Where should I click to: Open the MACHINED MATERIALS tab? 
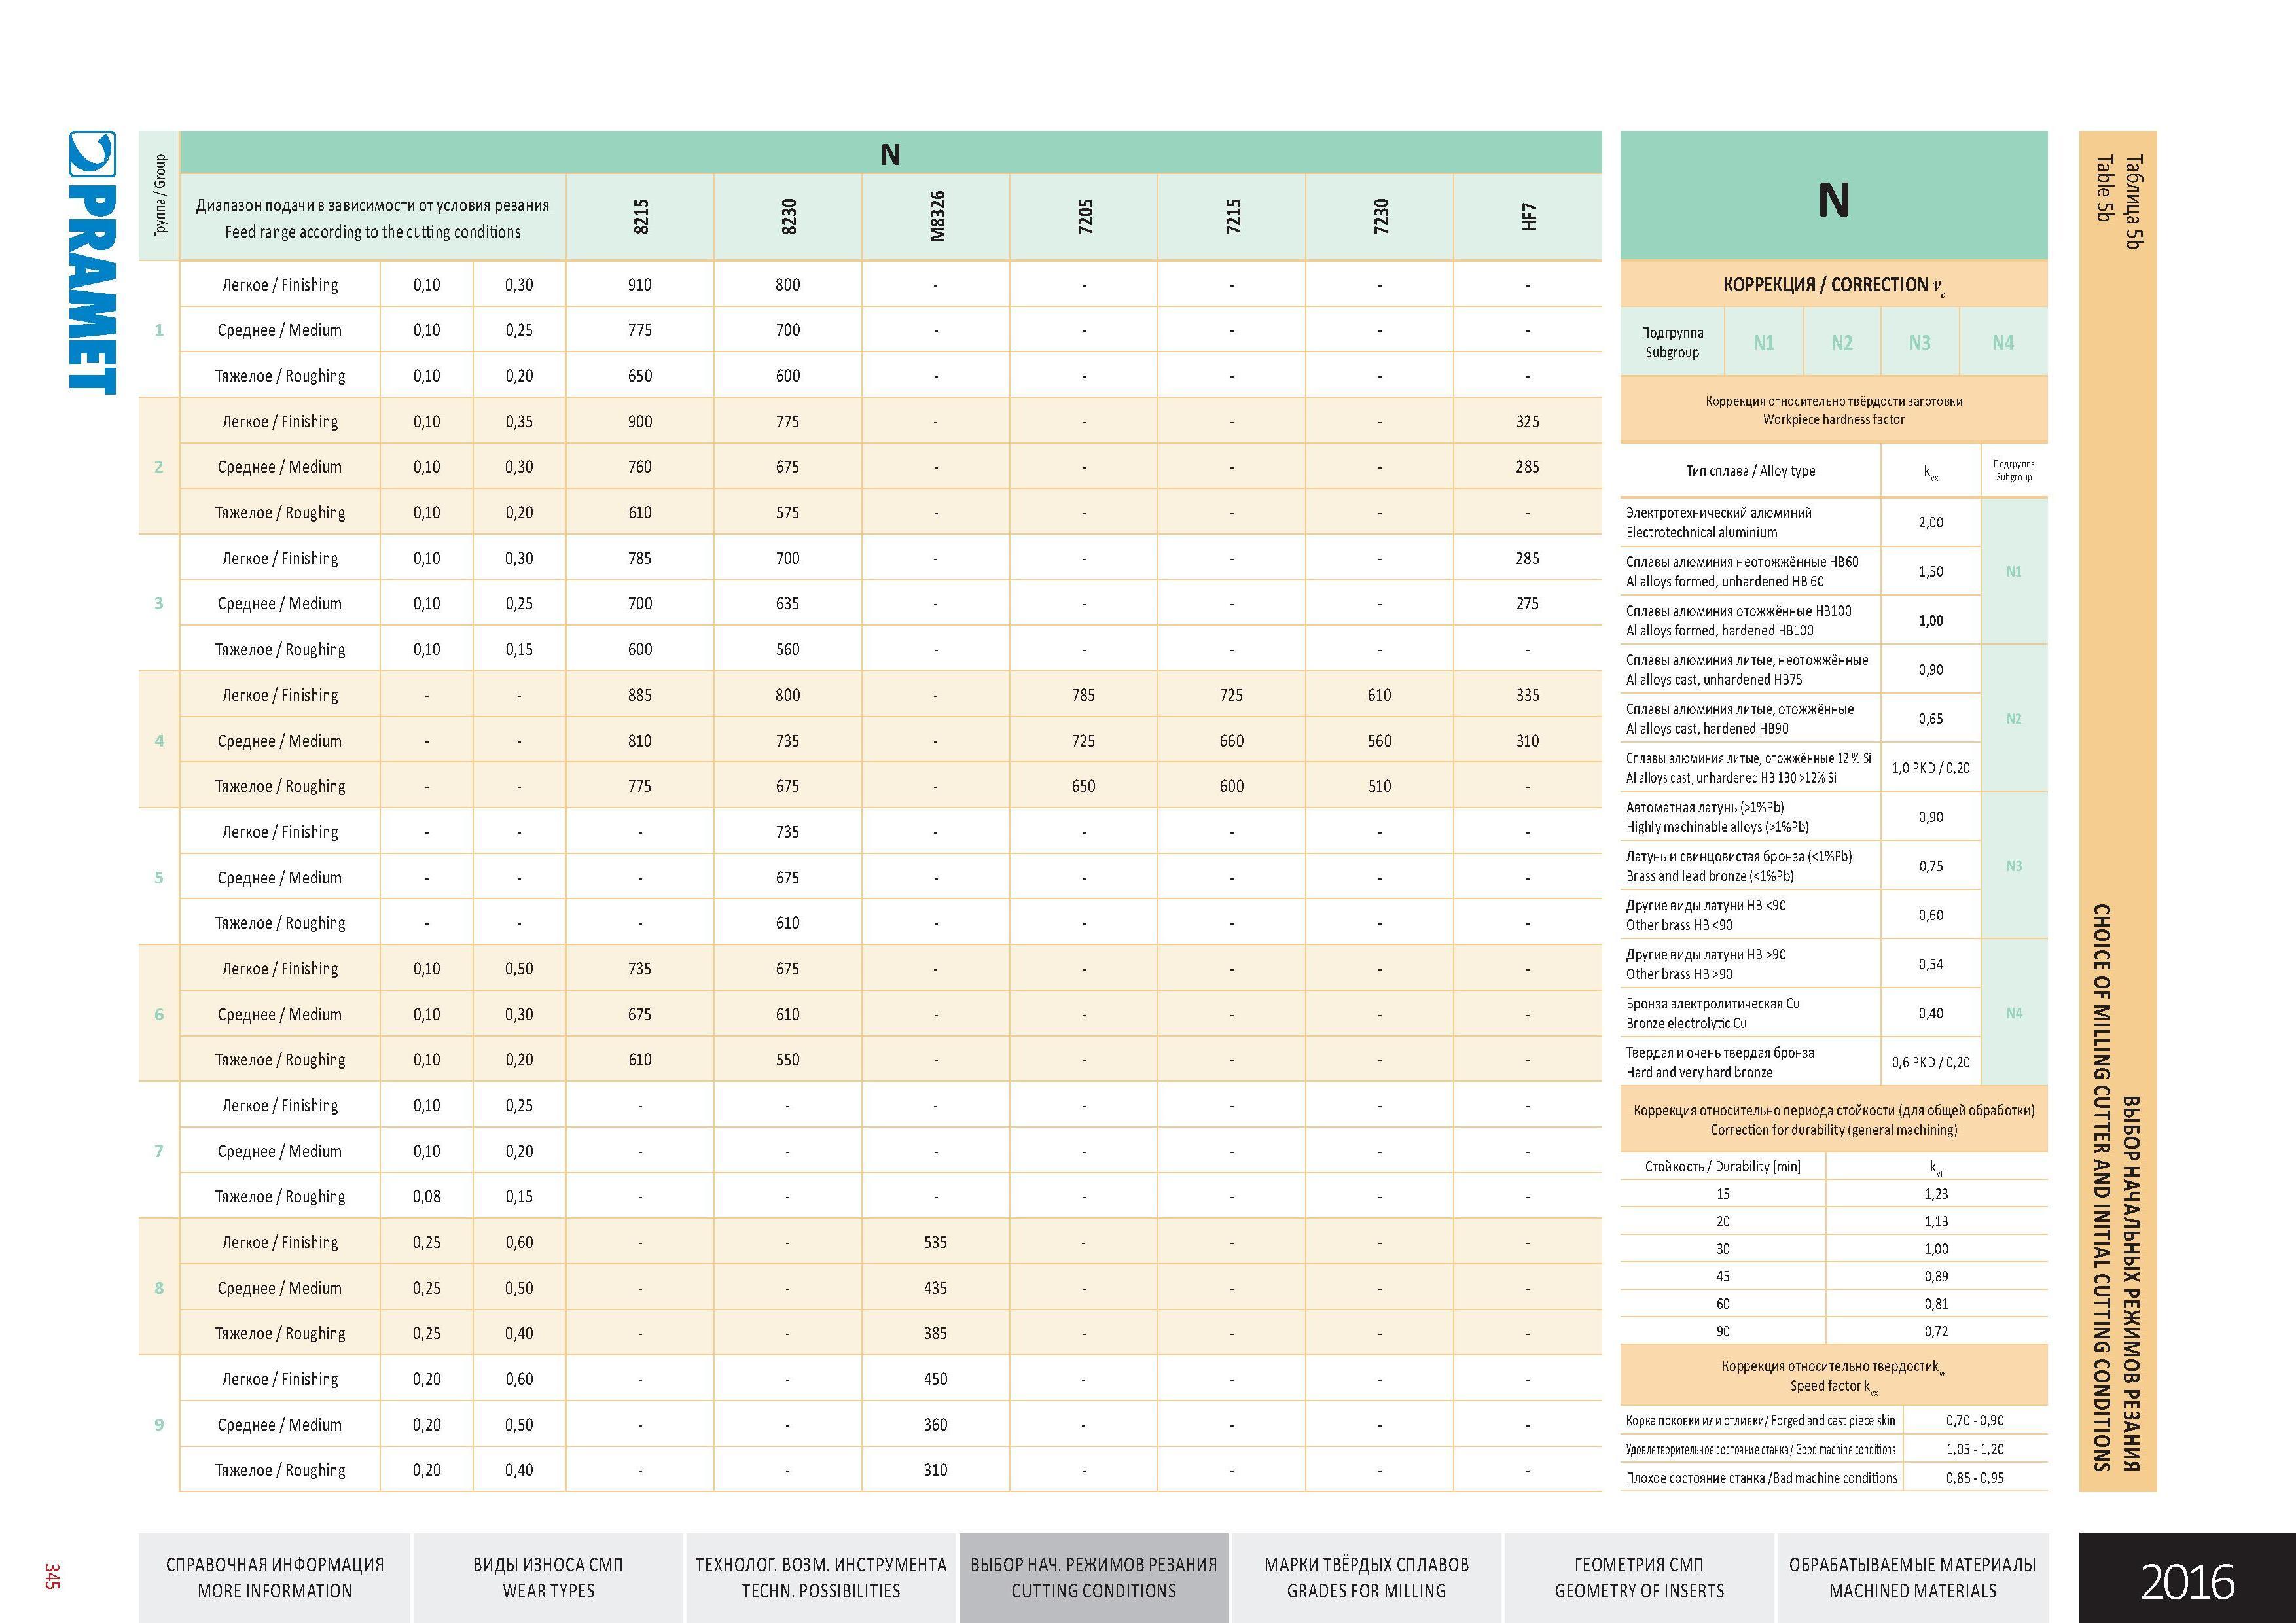pos(1913,1577)
